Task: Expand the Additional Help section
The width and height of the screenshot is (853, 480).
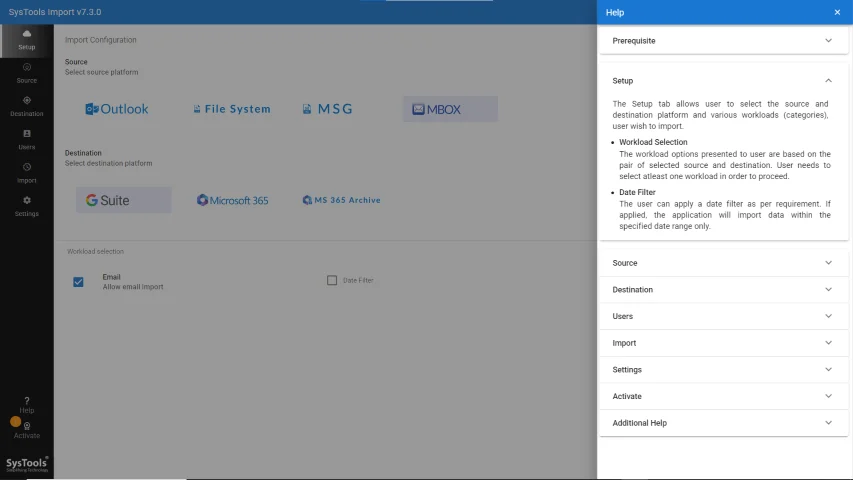Action: click(723, 423)
